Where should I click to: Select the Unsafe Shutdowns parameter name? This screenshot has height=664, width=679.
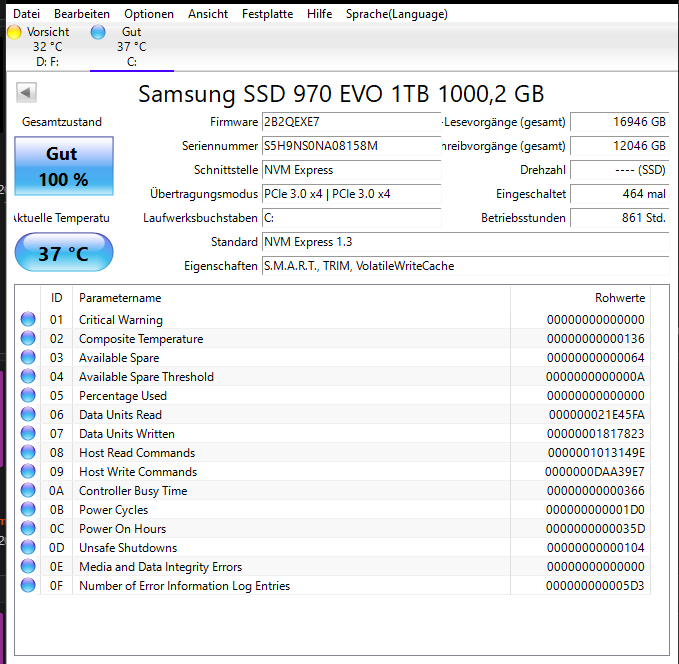coord(128,548)
